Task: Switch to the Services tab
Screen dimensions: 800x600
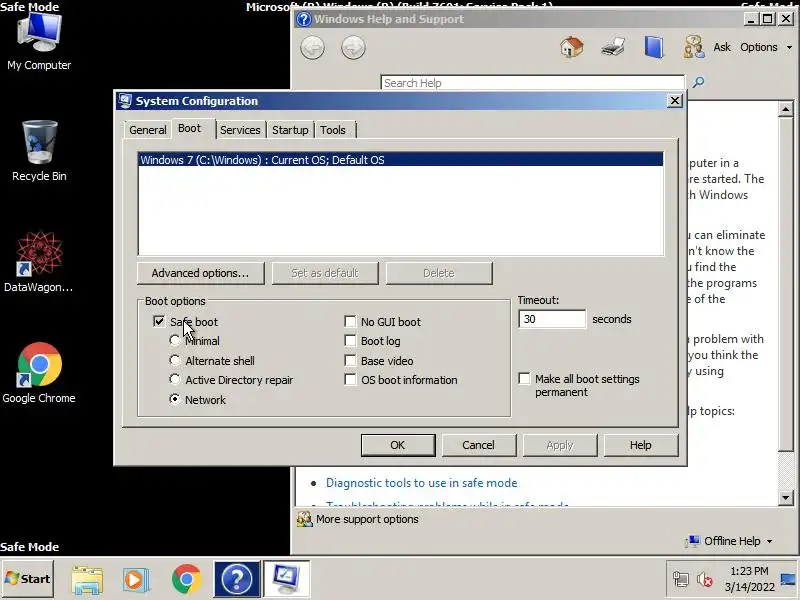Action: [240, 130]
